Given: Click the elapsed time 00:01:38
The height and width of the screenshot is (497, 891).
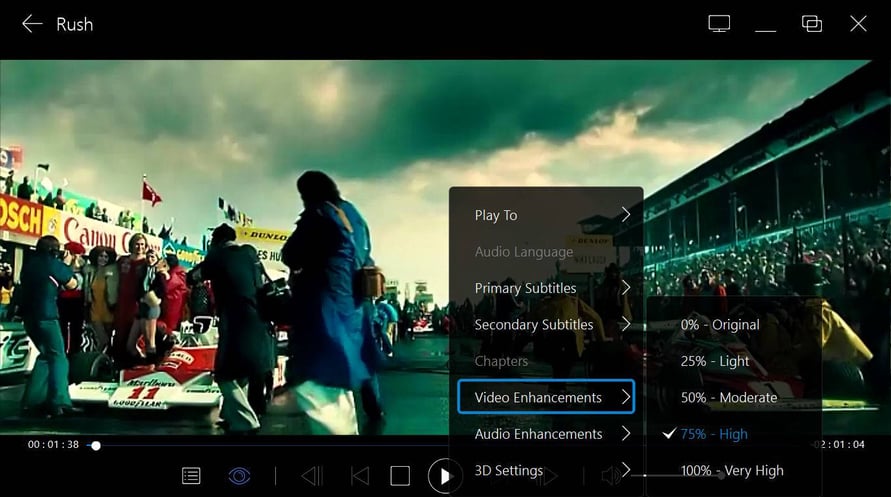Looking at the screenshot, I should (53, 445).
